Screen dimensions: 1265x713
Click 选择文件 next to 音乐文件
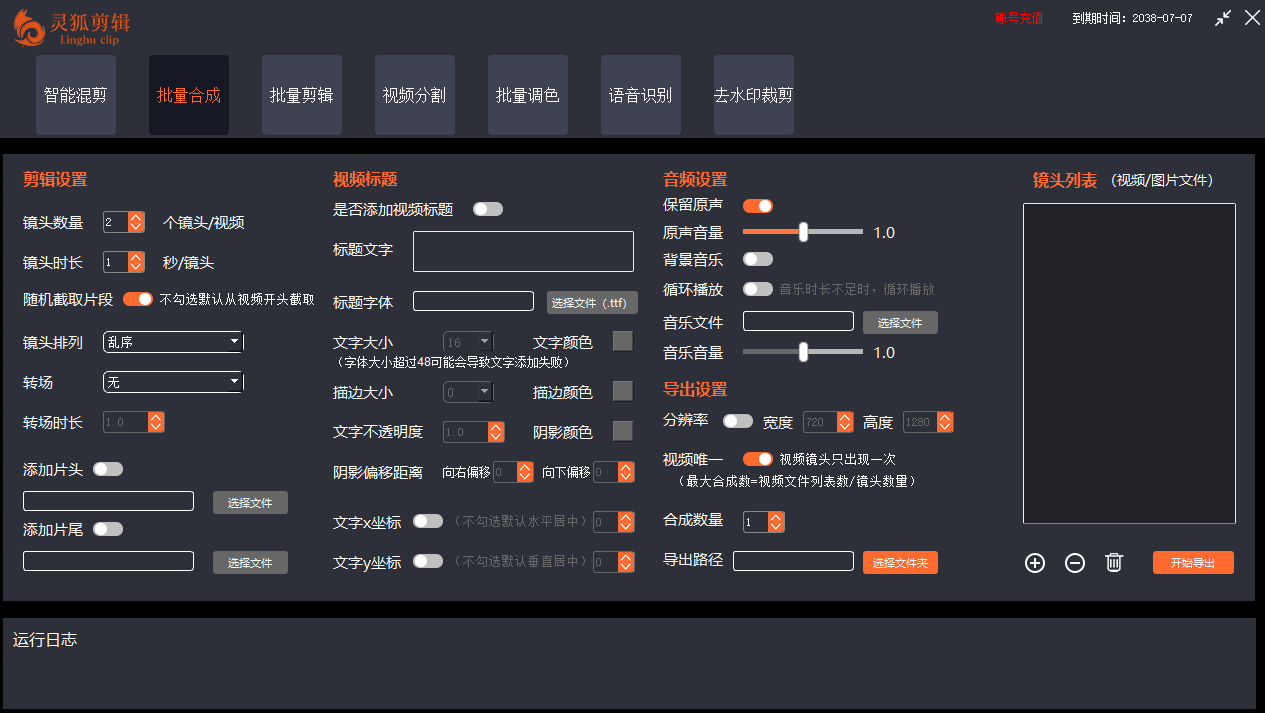899,322
